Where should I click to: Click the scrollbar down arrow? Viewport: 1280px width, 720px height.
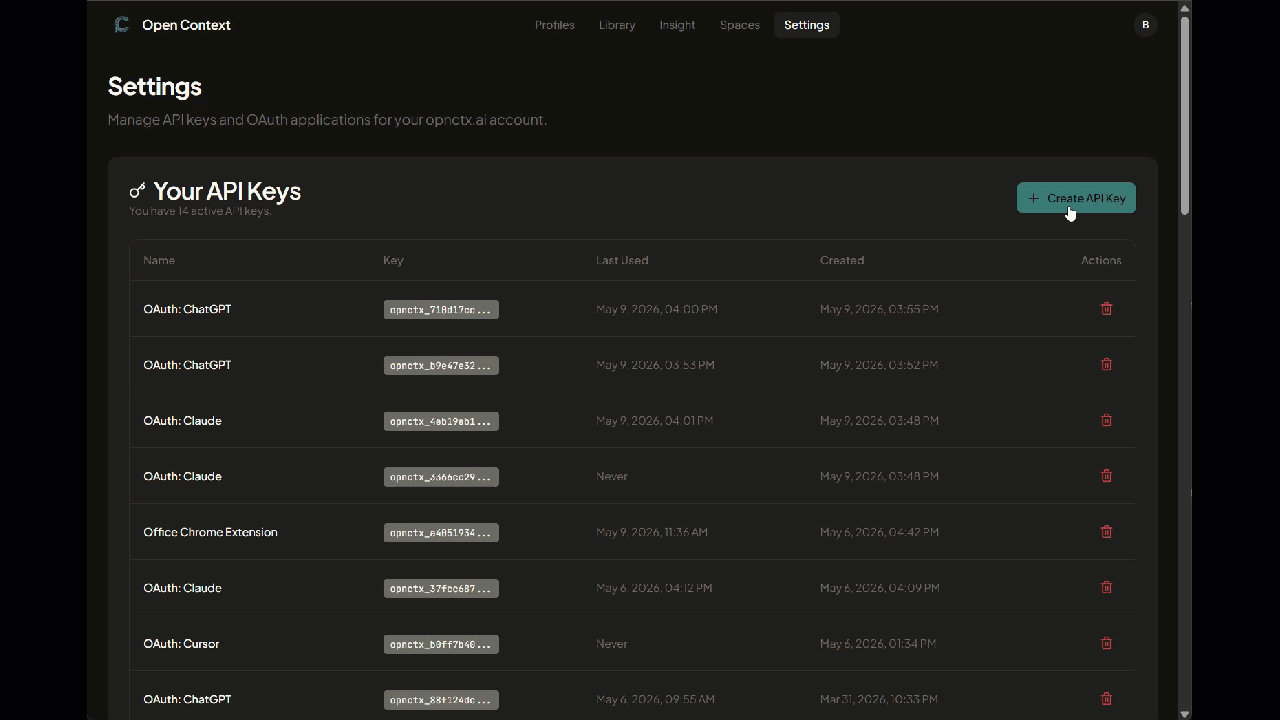point(1185,713)
